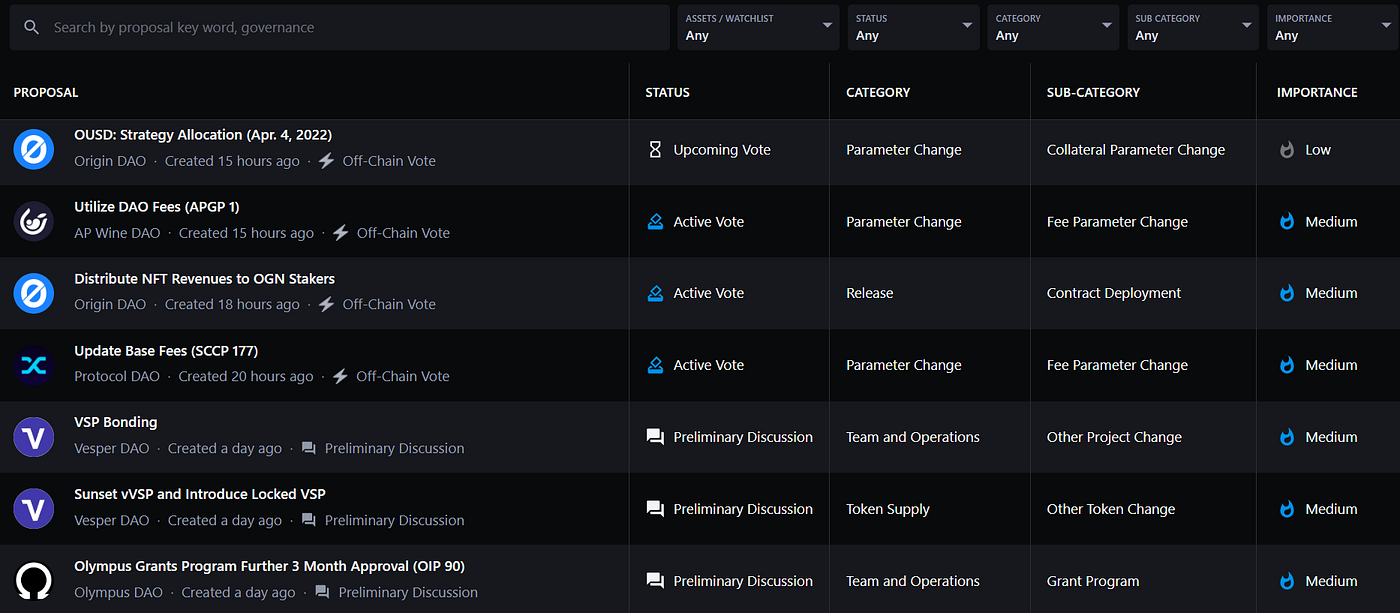Click 'Grant Program' sub-category cell

tap(1093, 581)
